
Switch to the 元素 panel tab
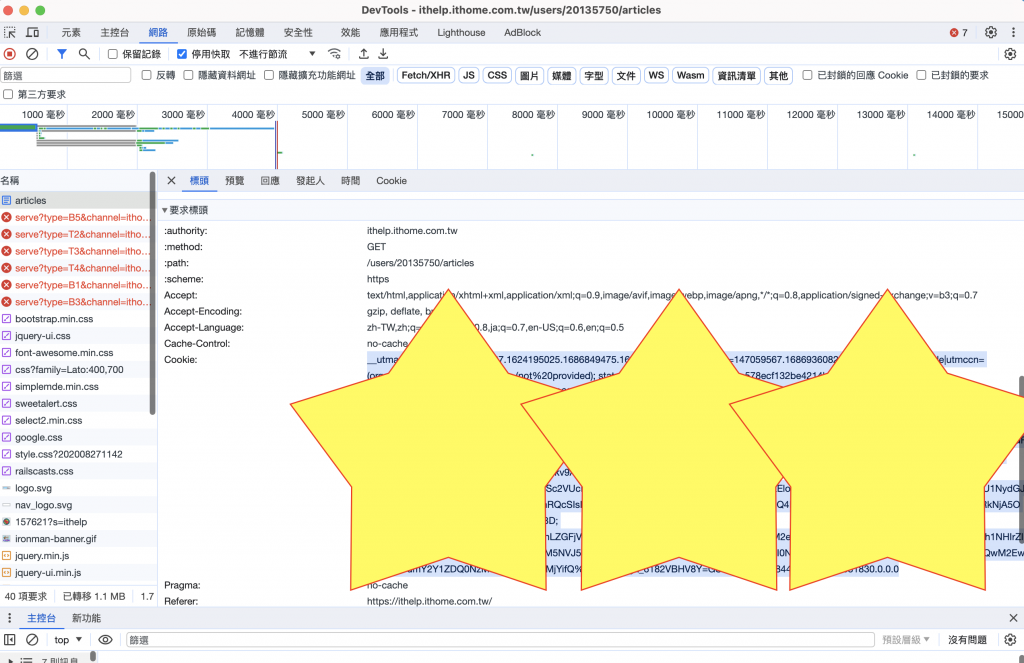coord(71,33)
